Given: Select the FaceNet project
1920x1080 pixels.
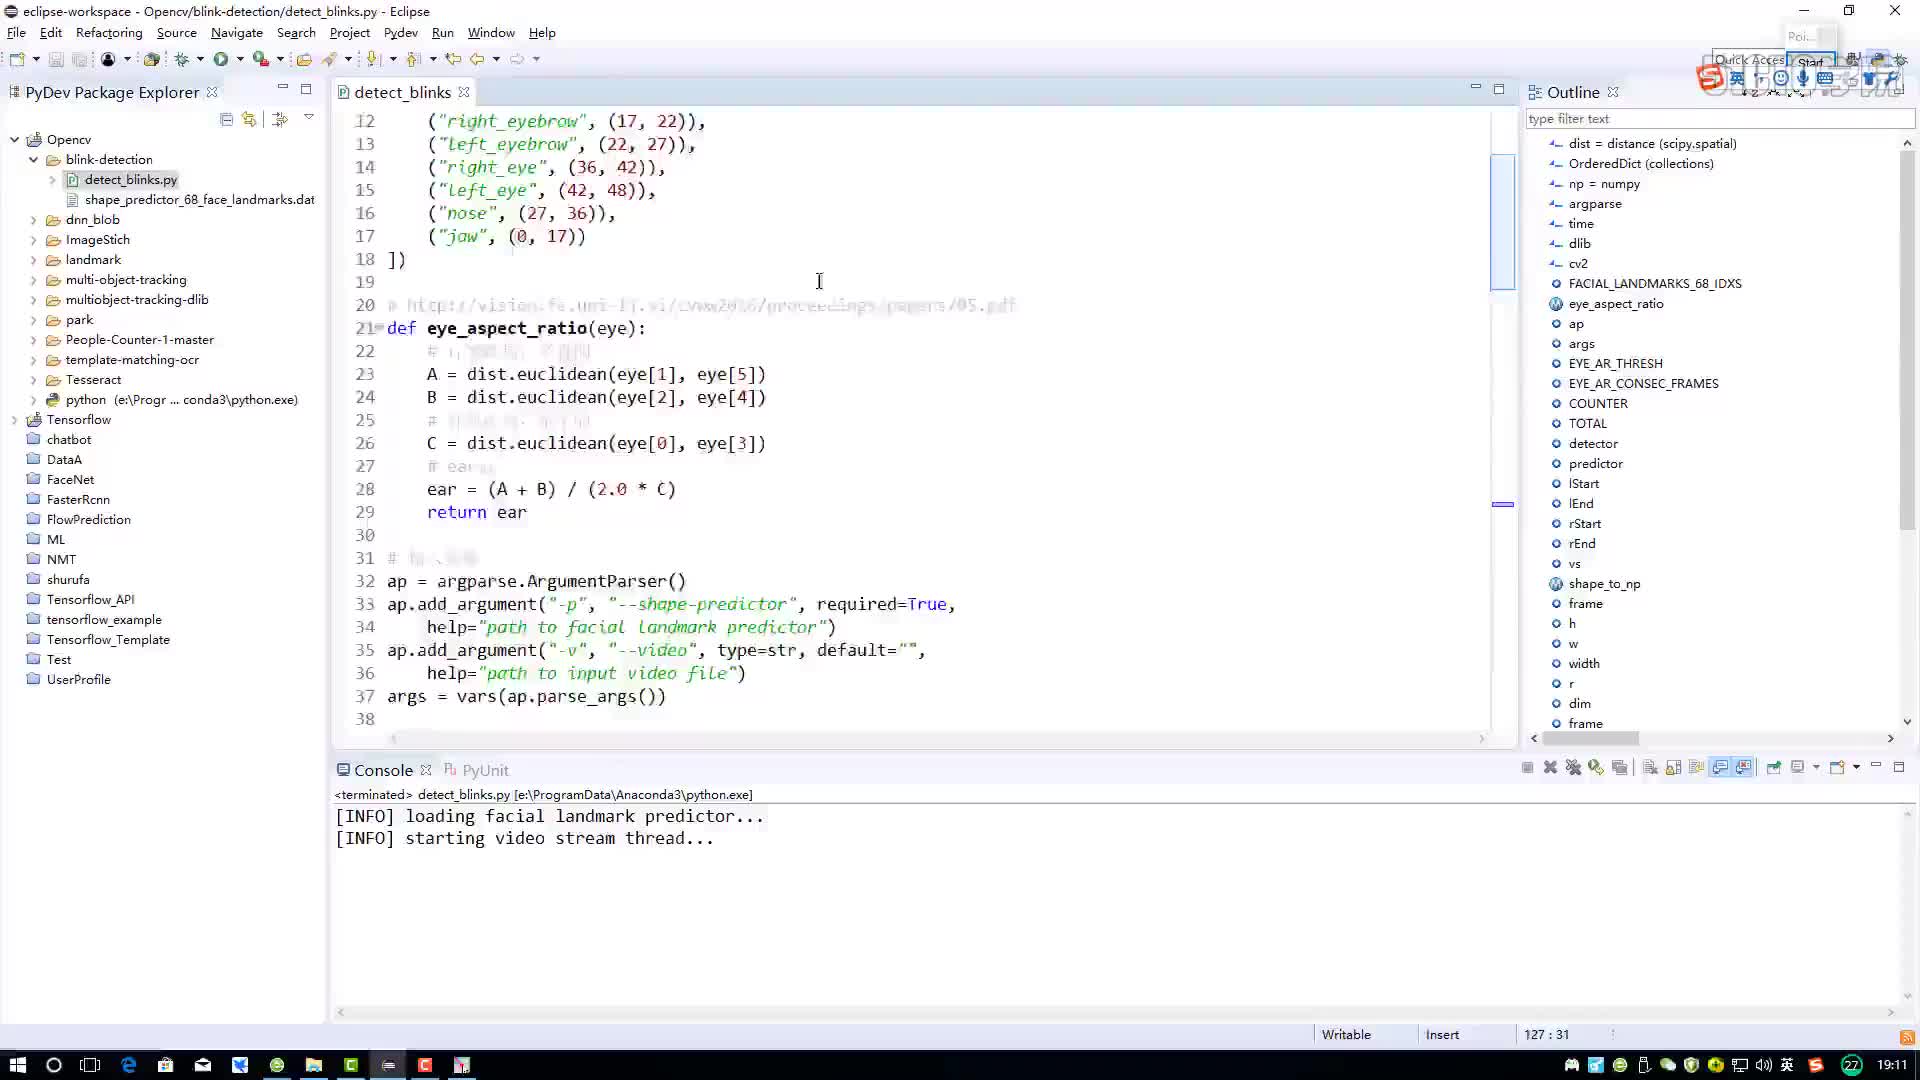Looking at the screenshot, I should tap(70, 480).
